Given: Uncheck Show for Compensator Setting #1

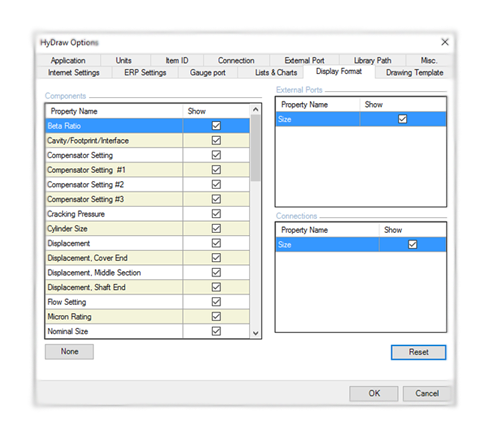Looking at the screenshot, I should [216, 170].
